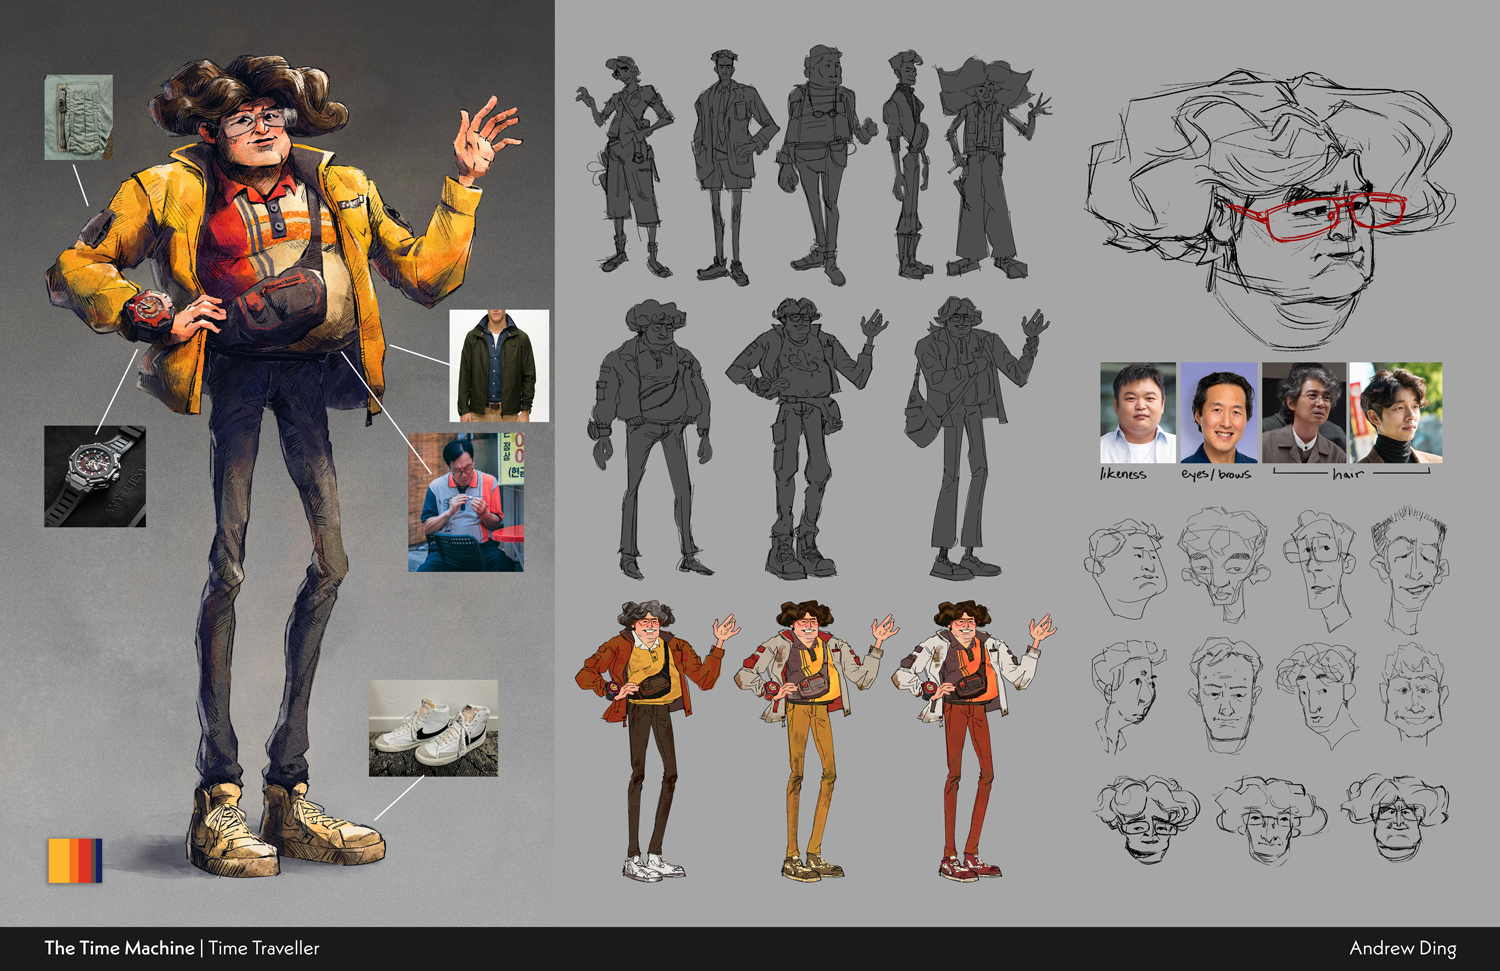Click the handwritten "hair" label
1500x971 pixels.
tap(1347, 474)
